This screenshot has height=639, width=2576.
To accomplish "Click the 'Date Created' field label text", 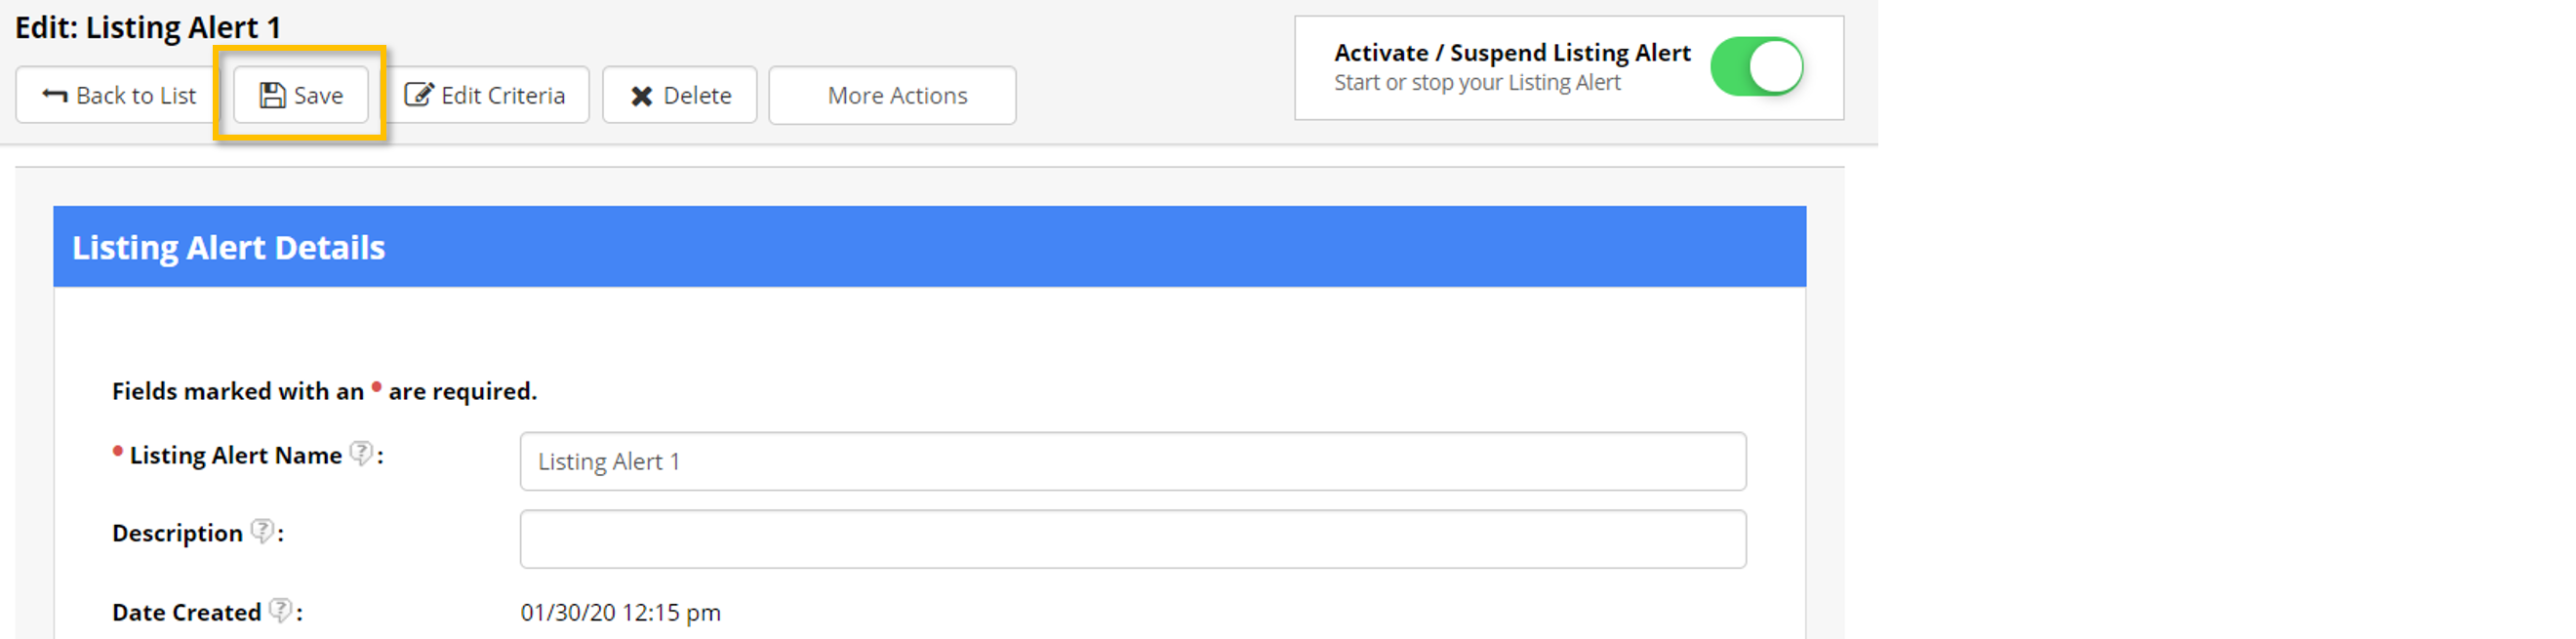I will (186, 612).
